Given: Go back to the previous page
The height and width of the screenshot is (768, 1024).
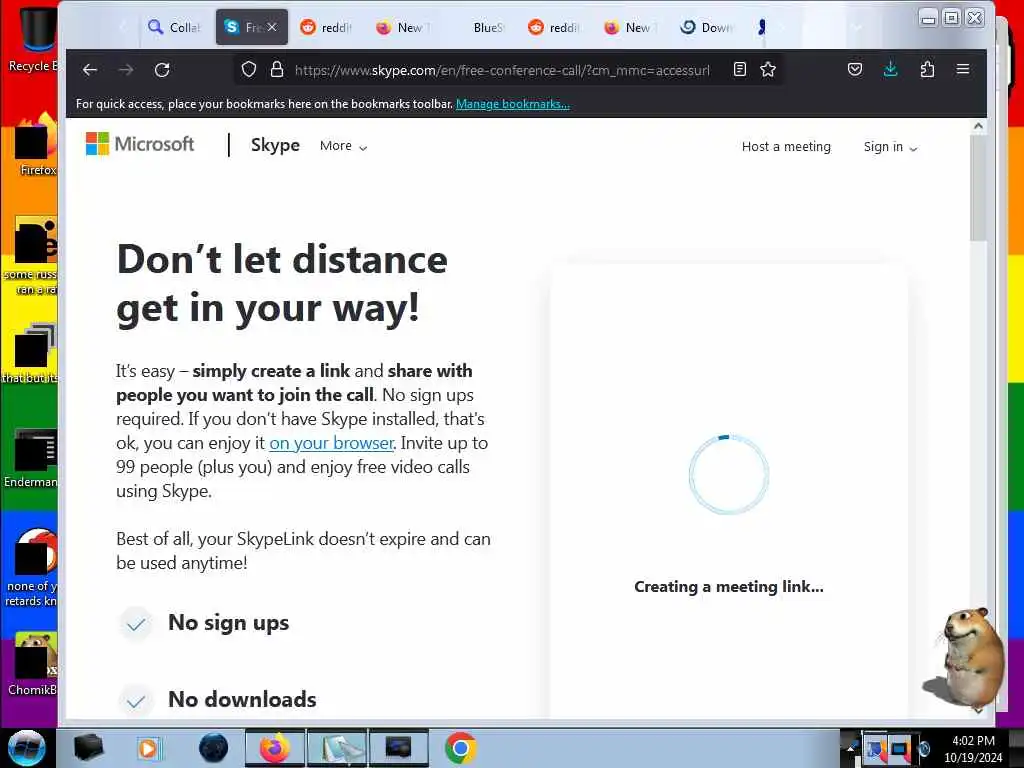Looking at the screenshot, I should pyautogui.click(x=90, y=70).
